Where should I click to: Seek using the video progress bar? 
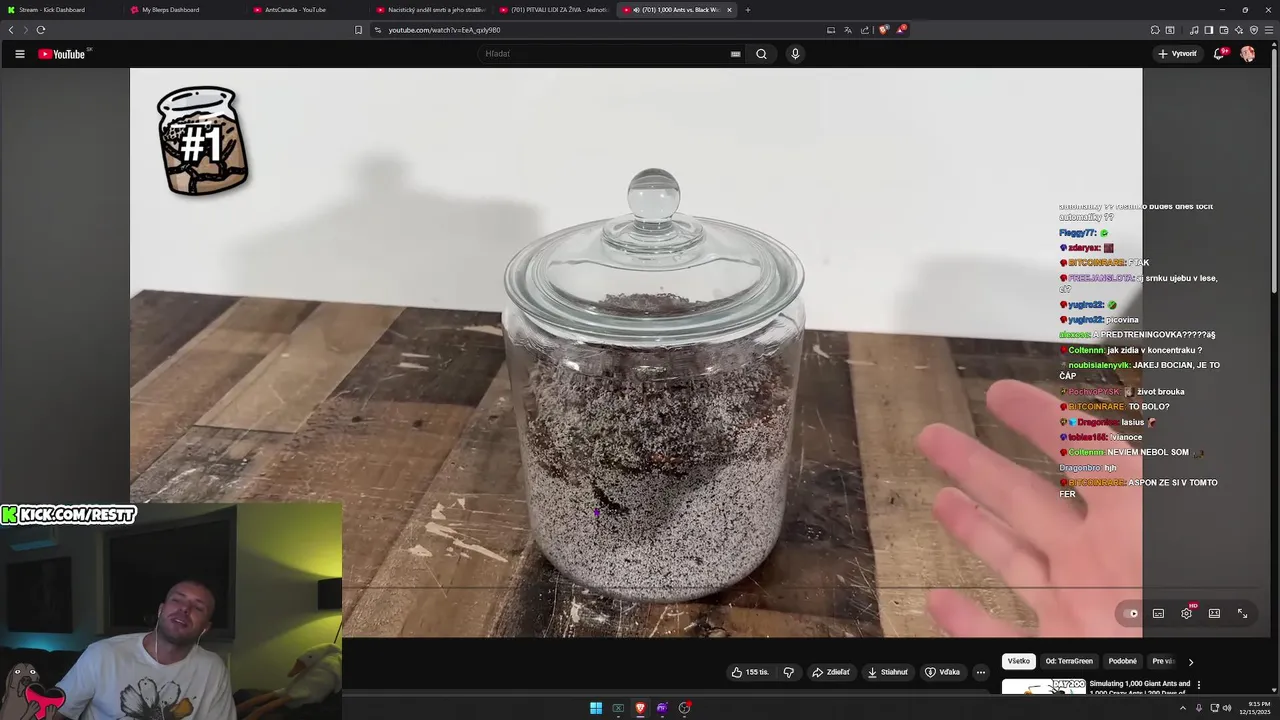click(x=636, y=588)
